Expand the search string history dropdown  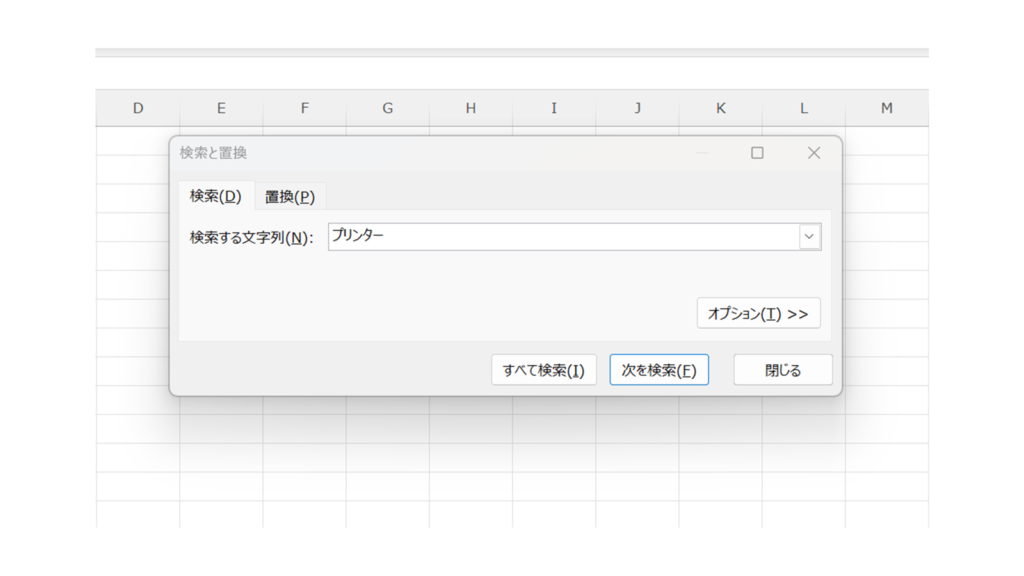(809, 237)
